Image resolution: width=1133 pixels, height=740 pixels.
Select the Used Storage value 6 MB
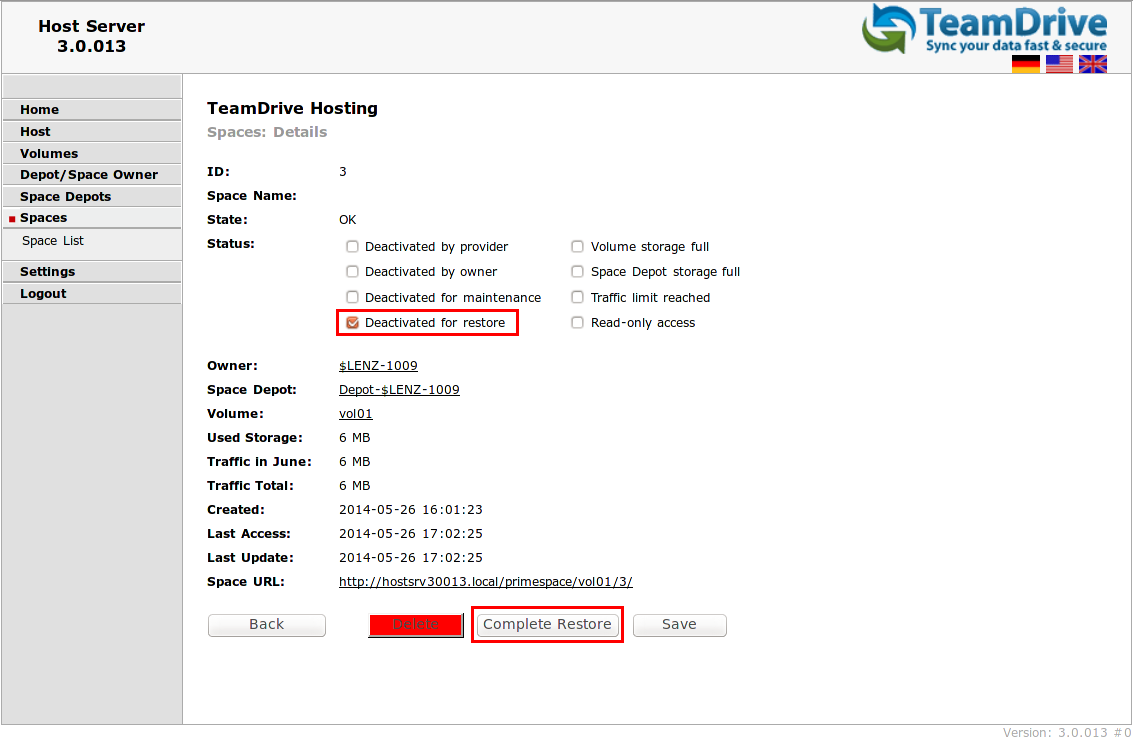(354, 438)
